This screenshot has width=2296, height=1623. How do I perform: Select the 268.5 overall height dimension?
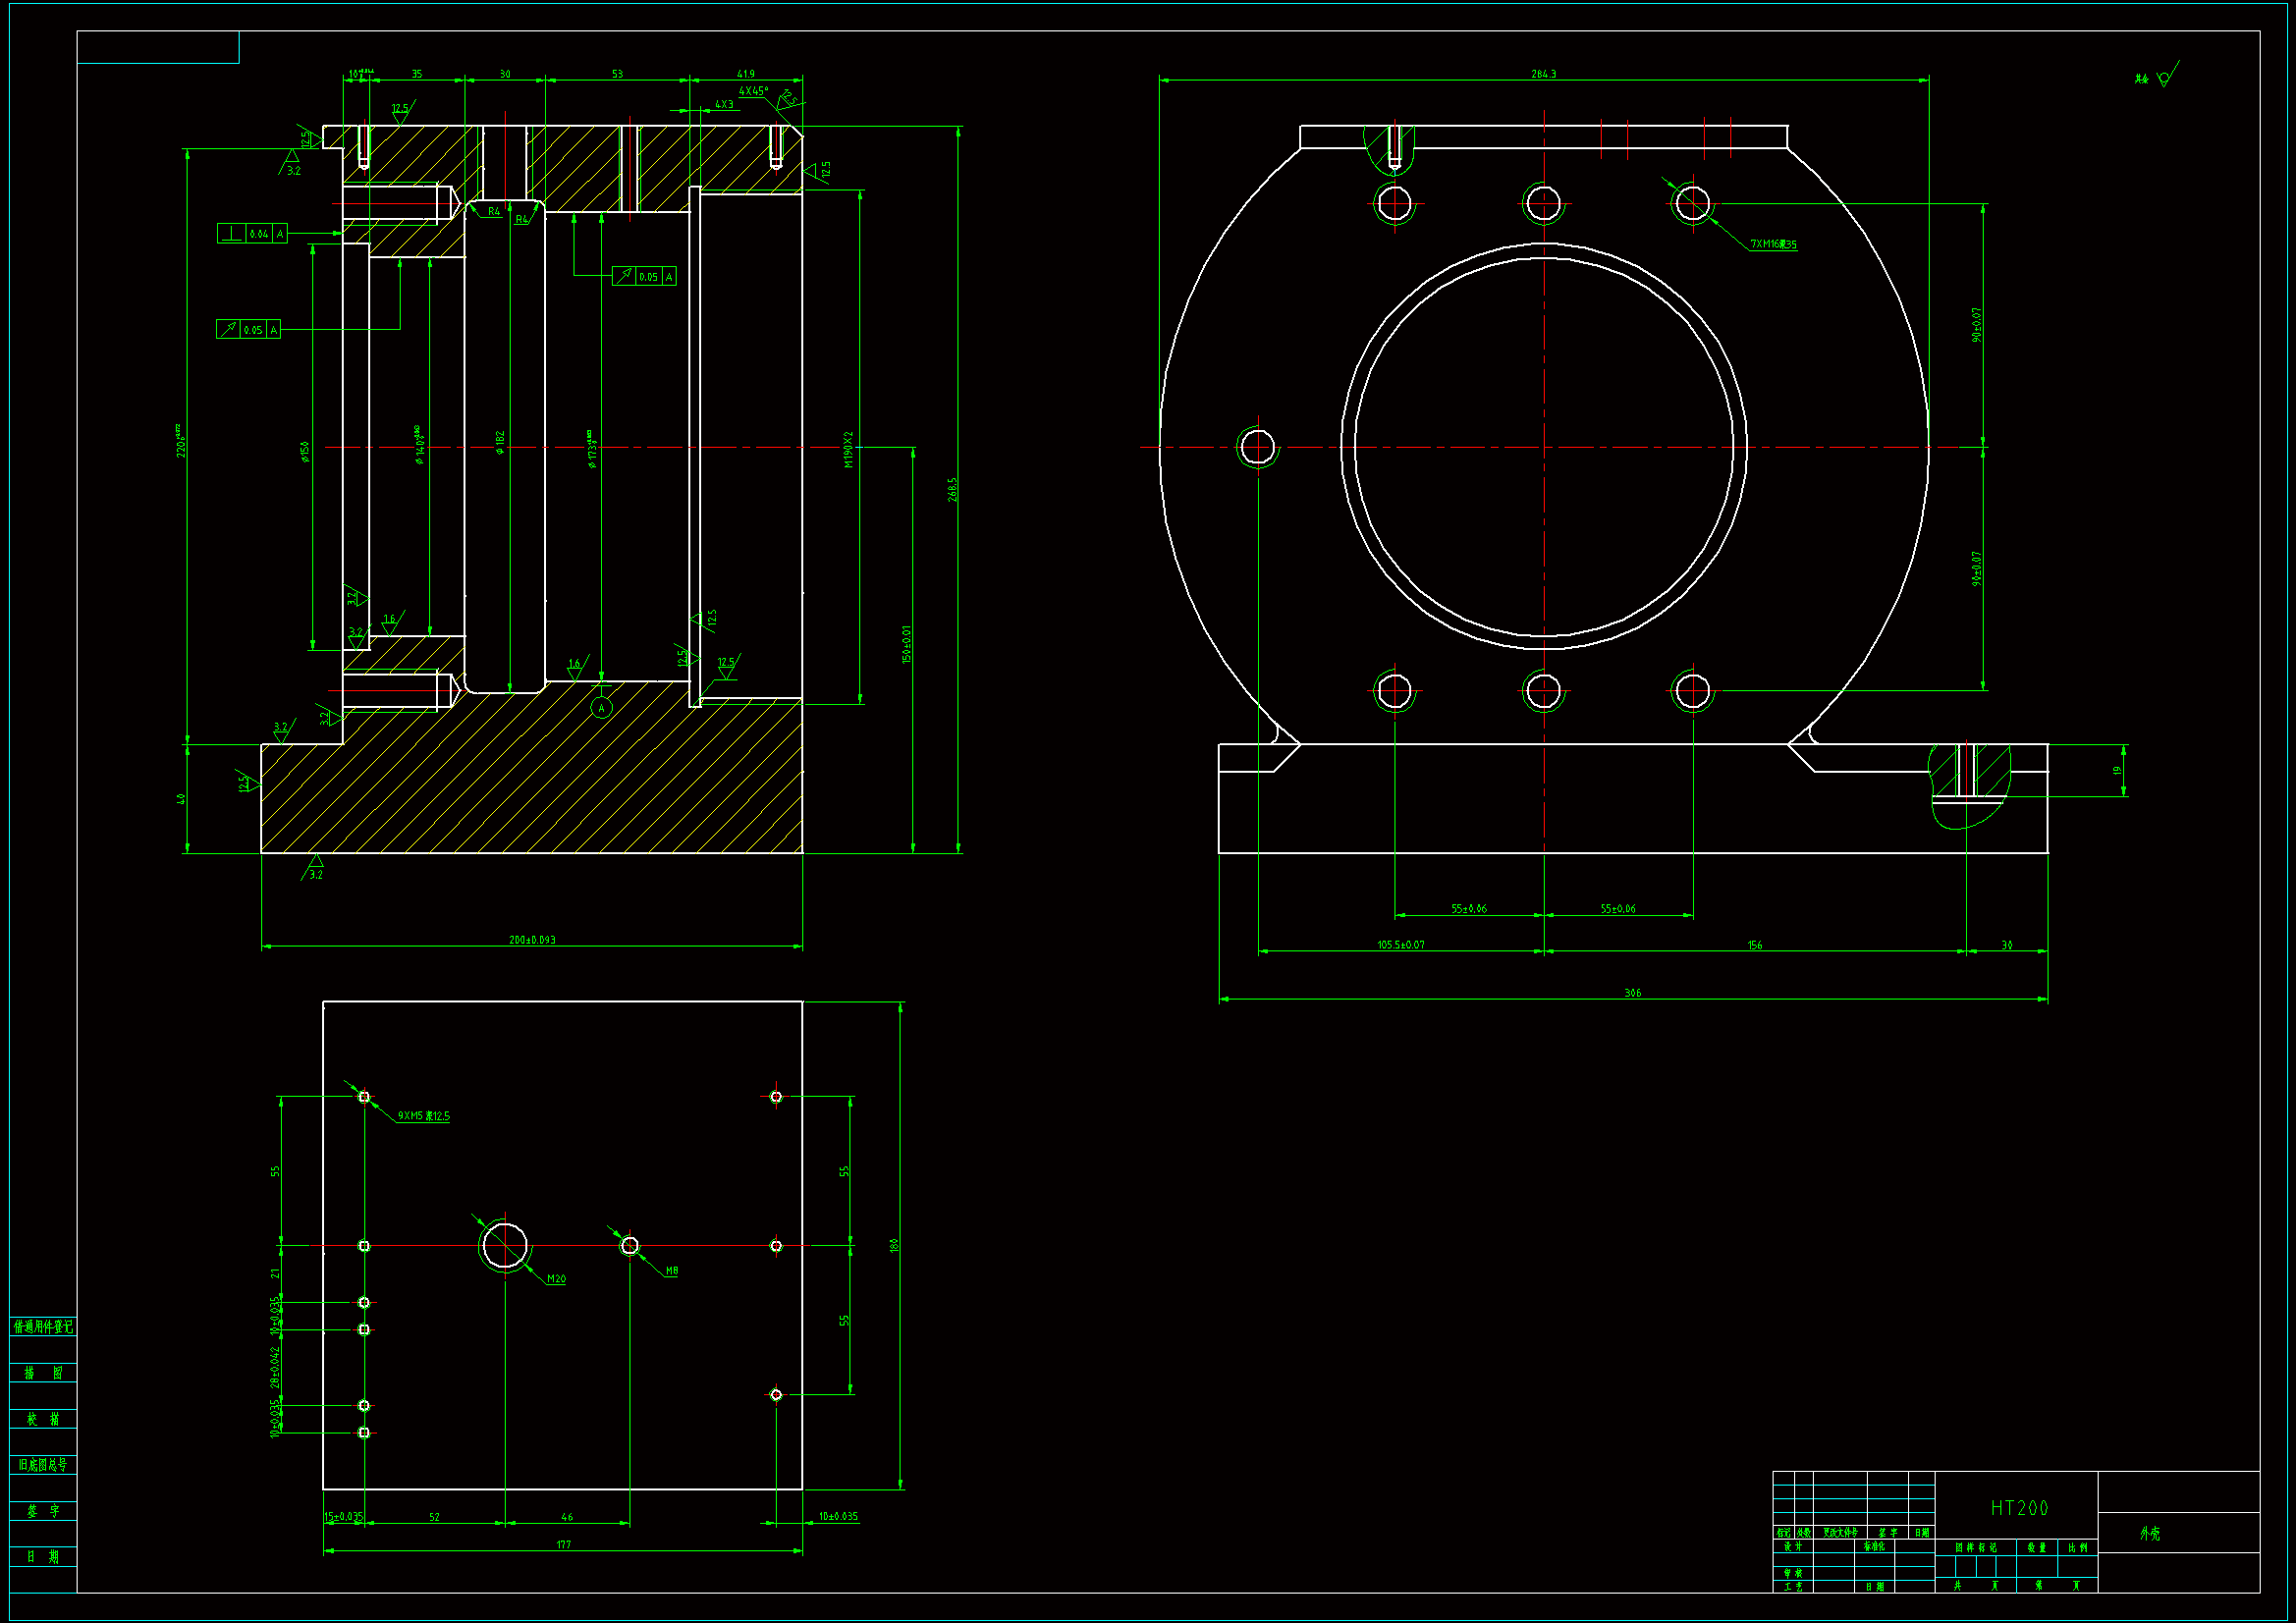[953, 489]
